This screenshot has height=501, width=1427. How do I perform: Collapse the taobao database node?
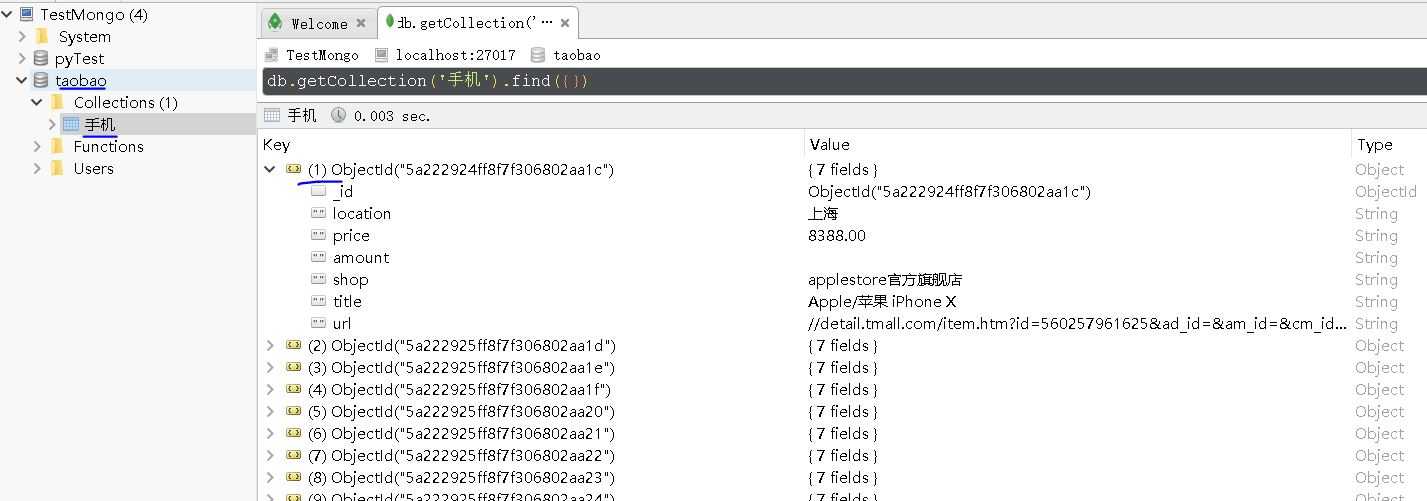(x=23, y=81)
